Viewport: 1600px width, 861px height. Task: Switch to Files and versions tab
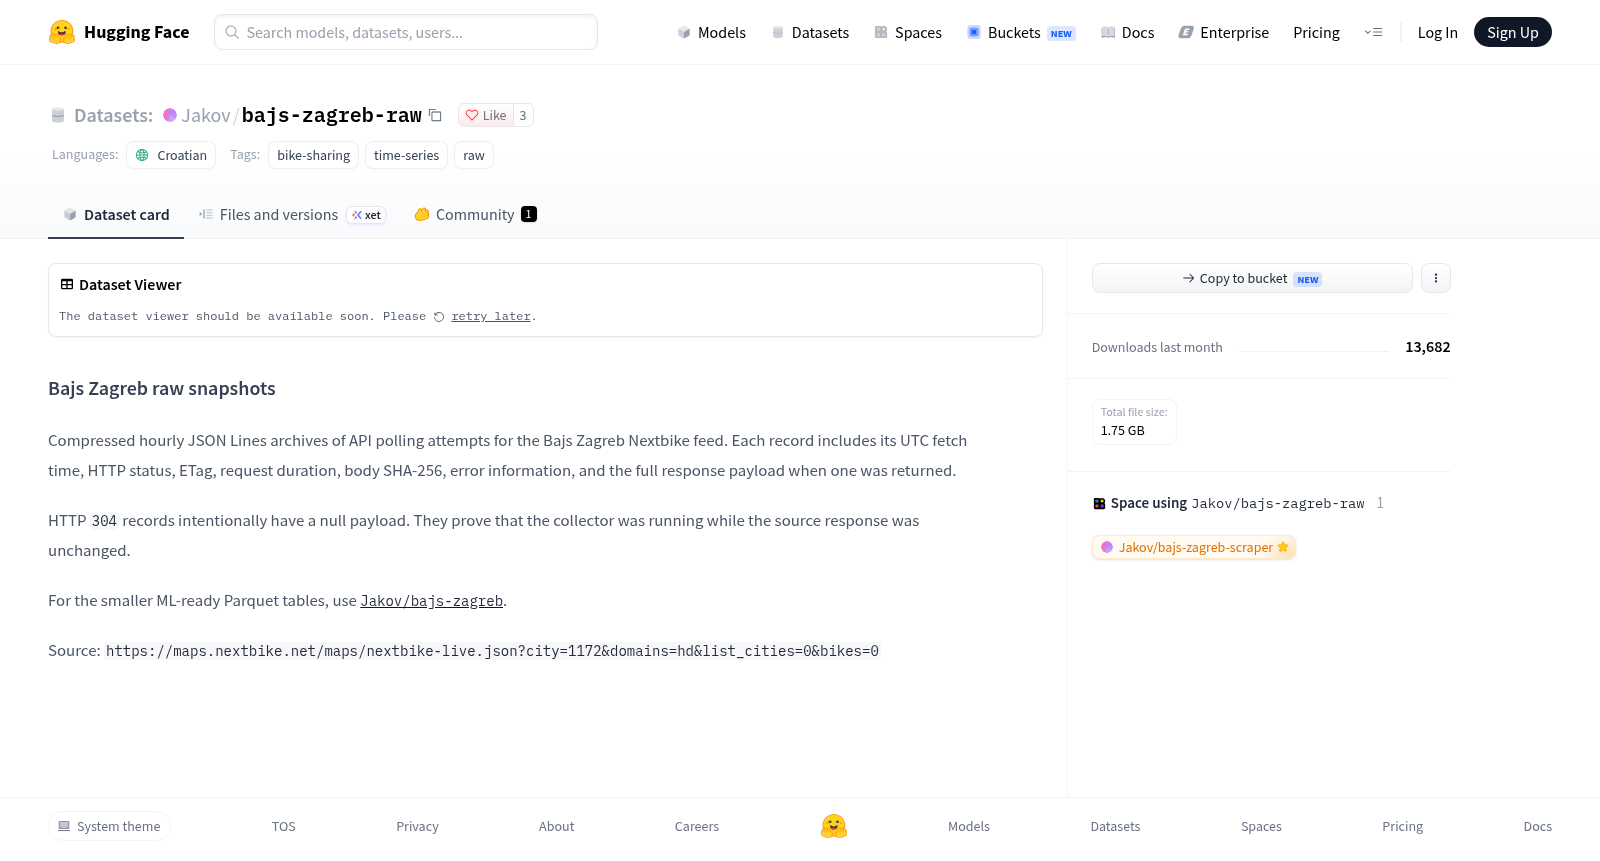pos(292,214)
